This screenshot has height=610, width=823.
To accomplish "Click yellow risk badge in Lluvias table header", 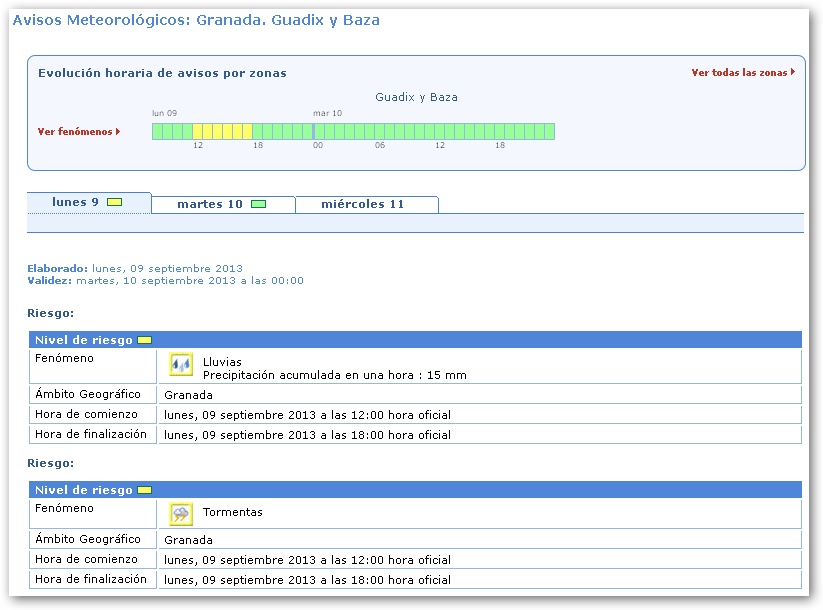I will coord(144,340).
